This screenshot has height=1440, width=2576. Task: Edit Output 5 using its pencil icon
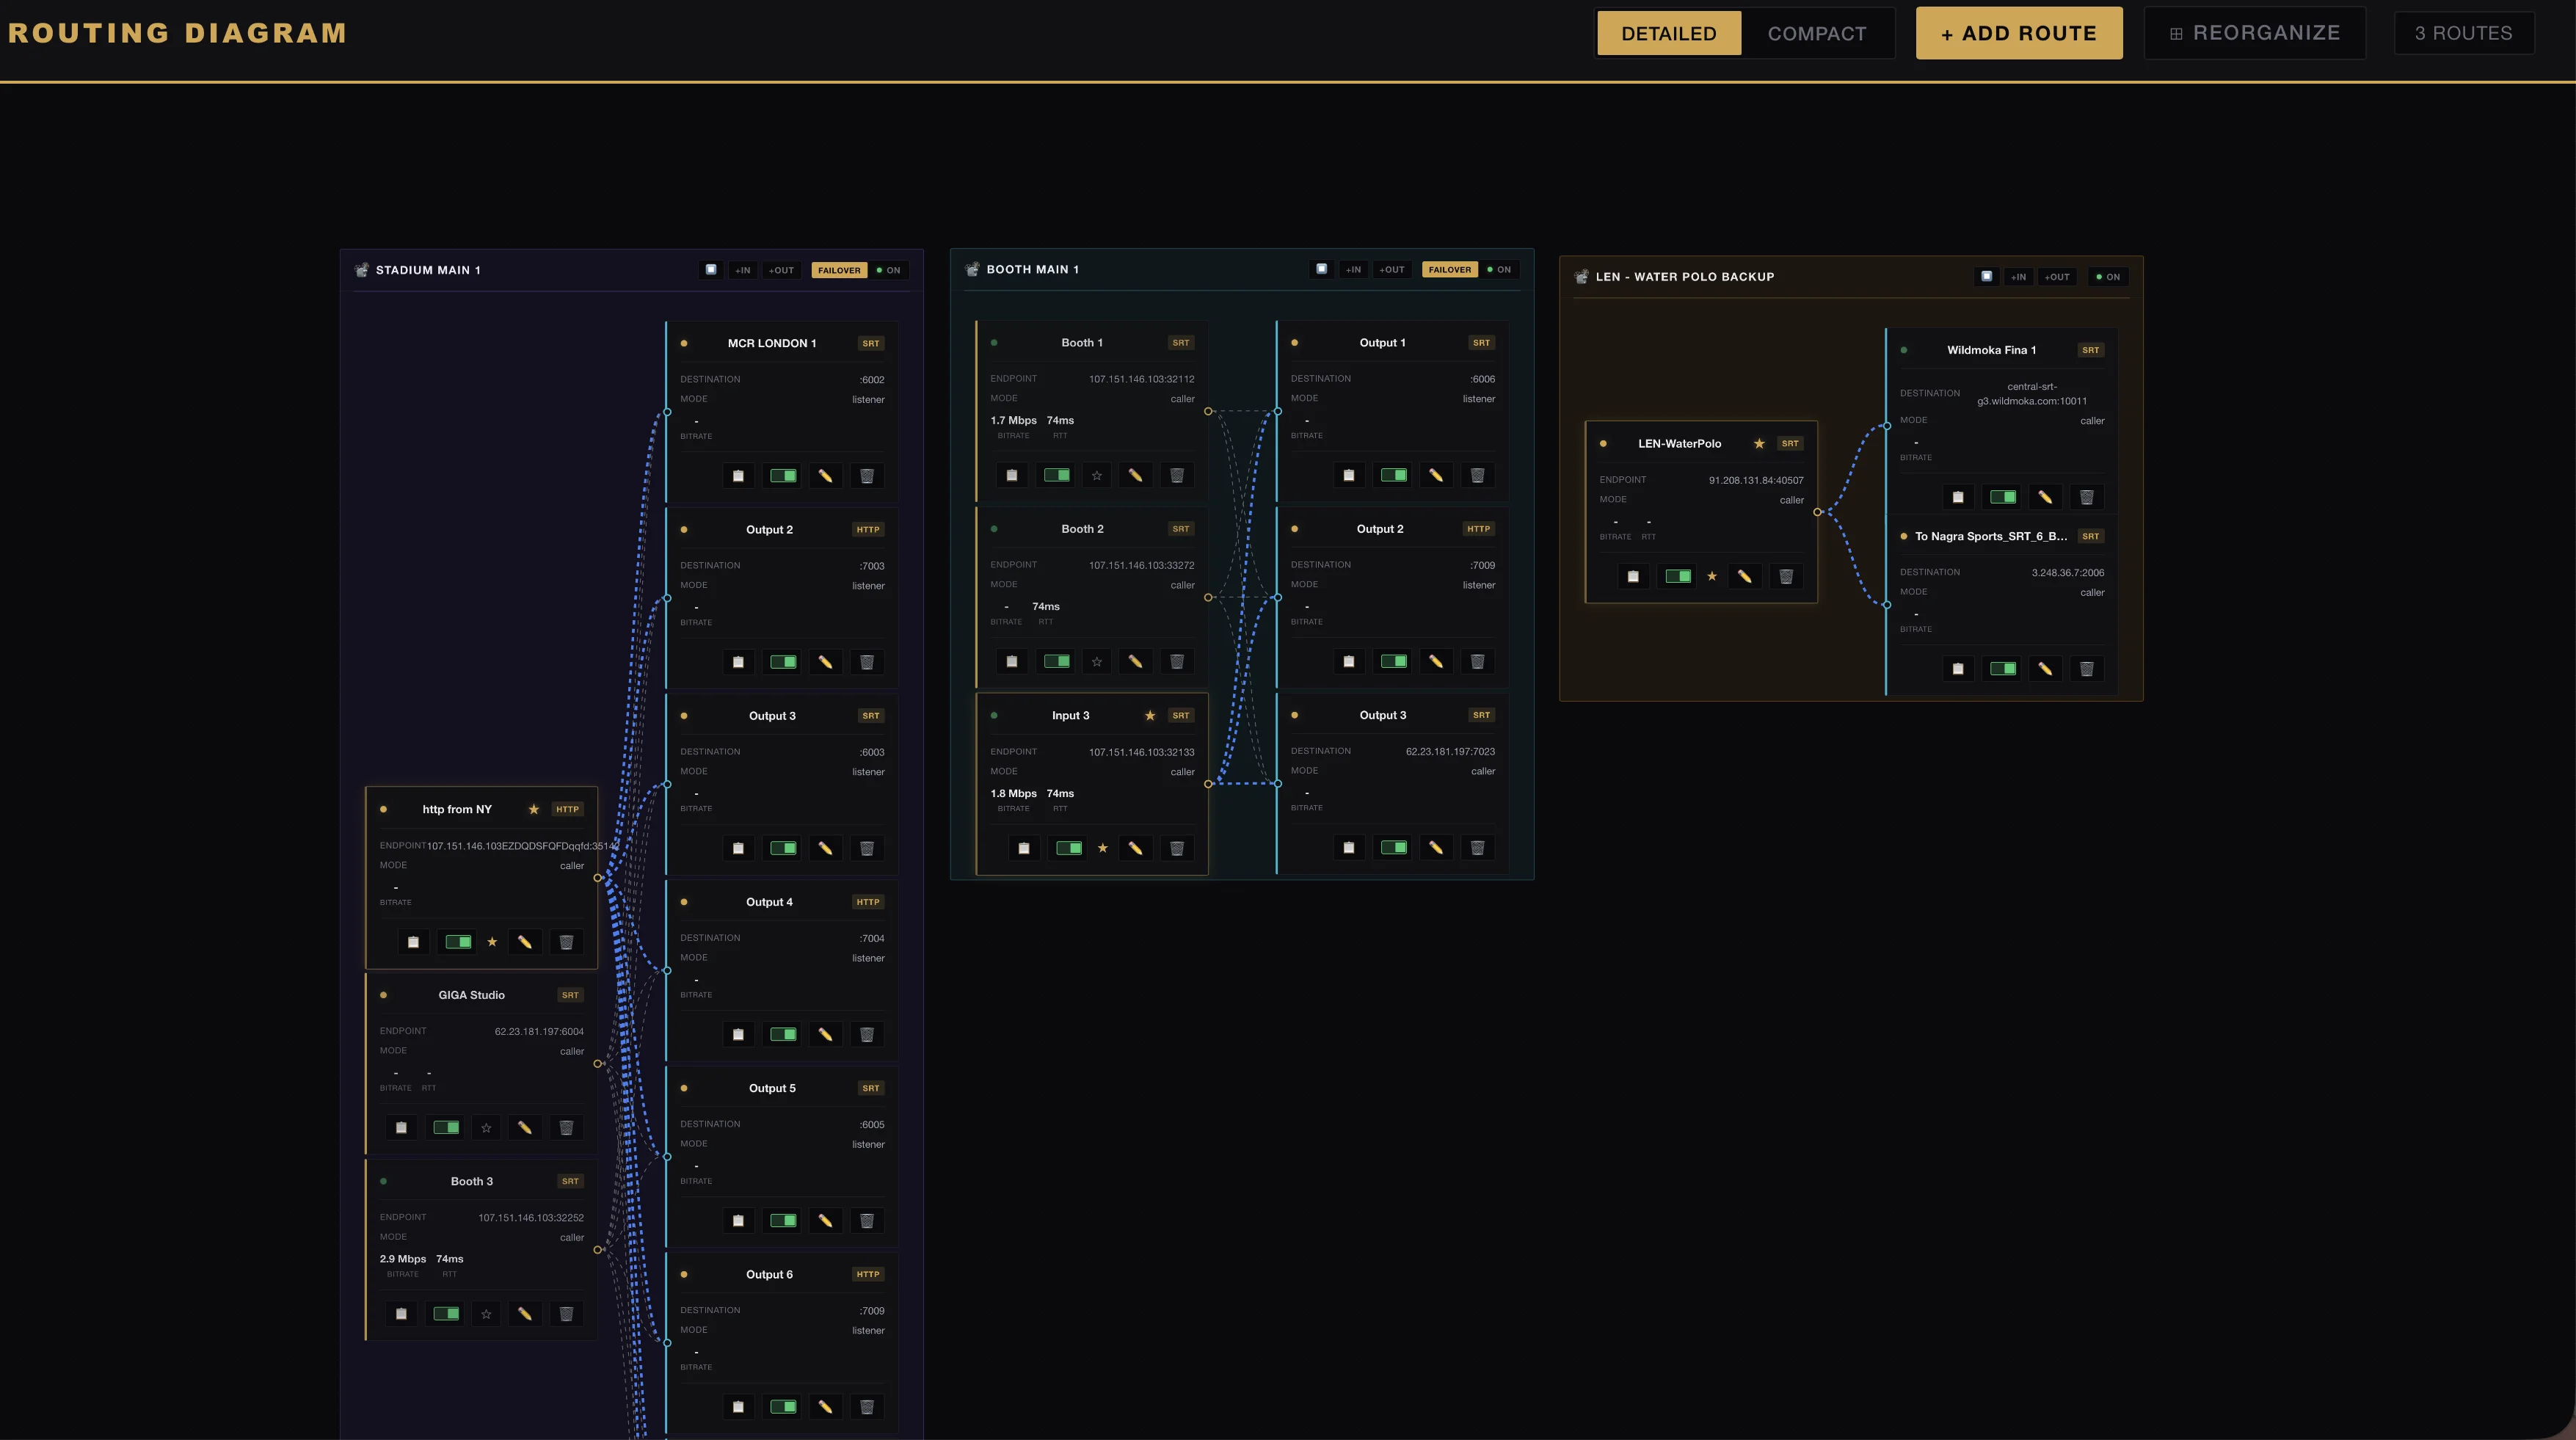pyautogui.click(x=826, y=1220)
